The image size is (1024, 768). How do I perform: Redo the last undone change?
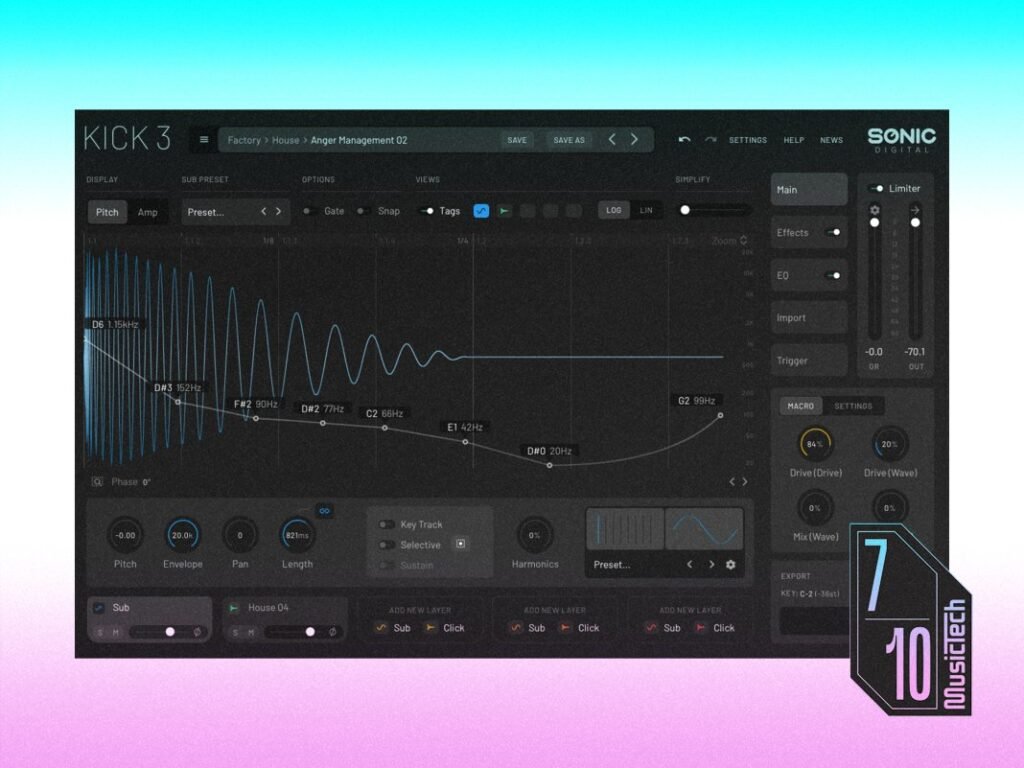(711, 140)
